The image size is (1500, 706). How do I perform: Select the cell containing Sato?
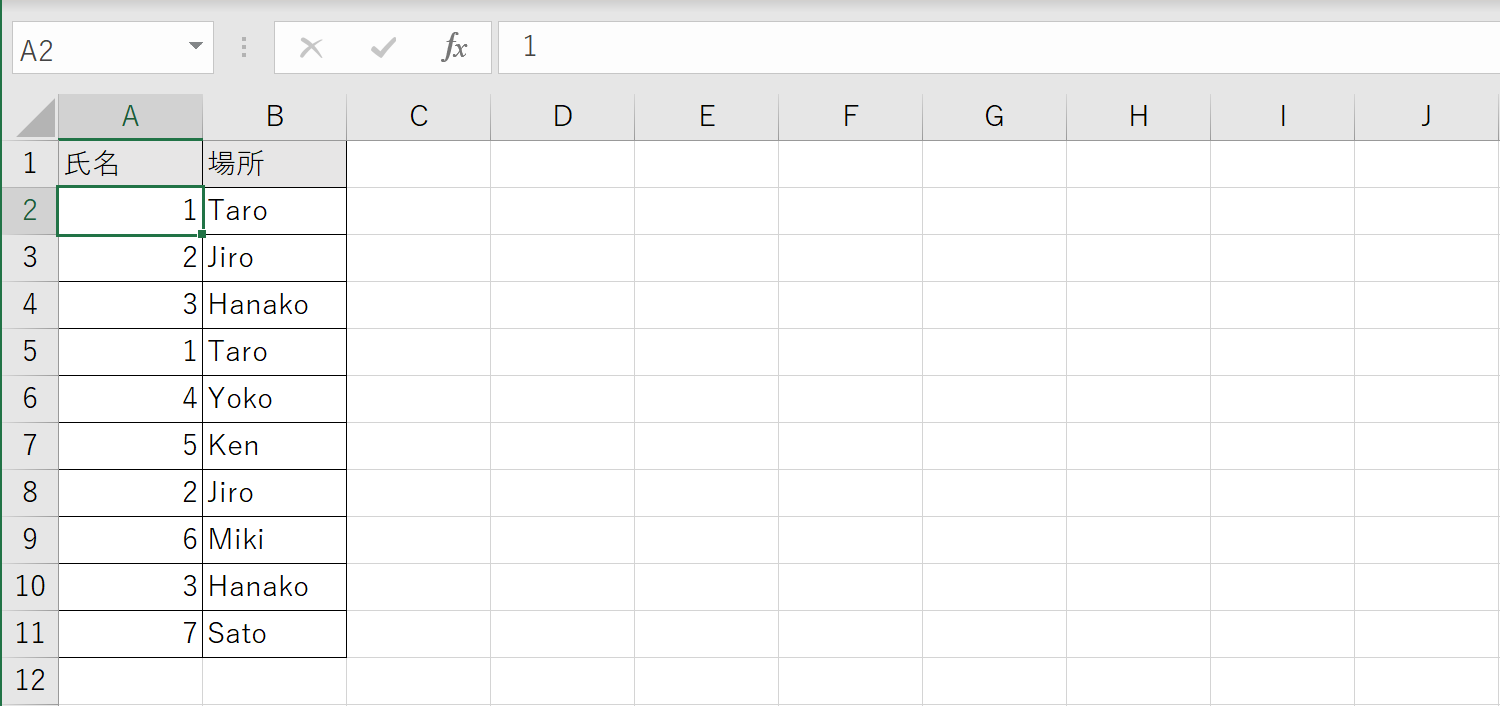(275, 634)
